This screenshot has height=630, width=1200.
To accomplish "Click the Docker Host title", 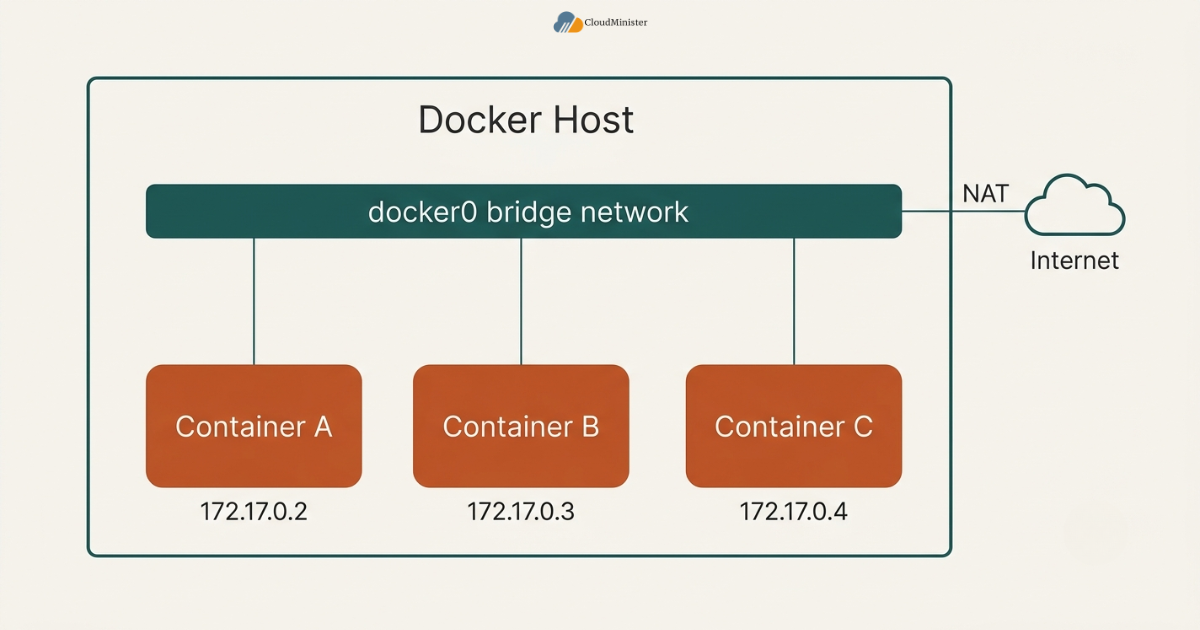I will coord(526,120).
